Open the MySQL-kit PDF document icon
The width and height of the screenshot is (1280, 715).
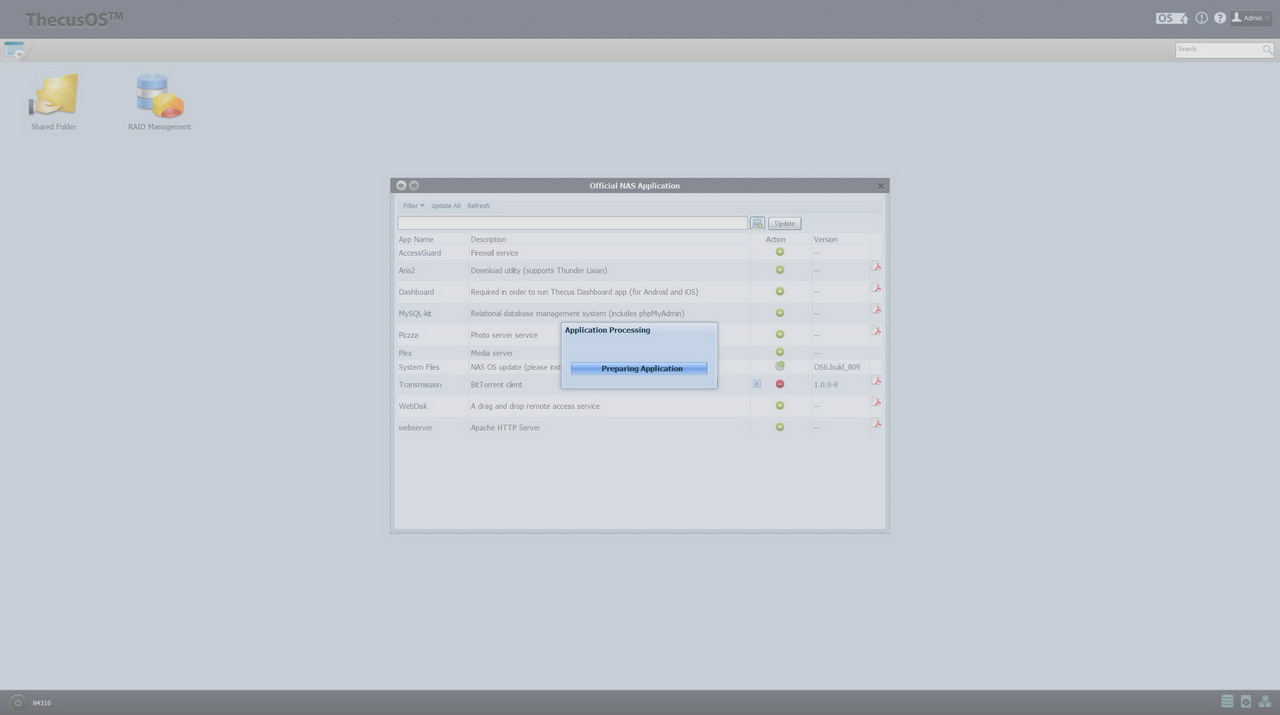pyautogui.click(x=876, y=310)
